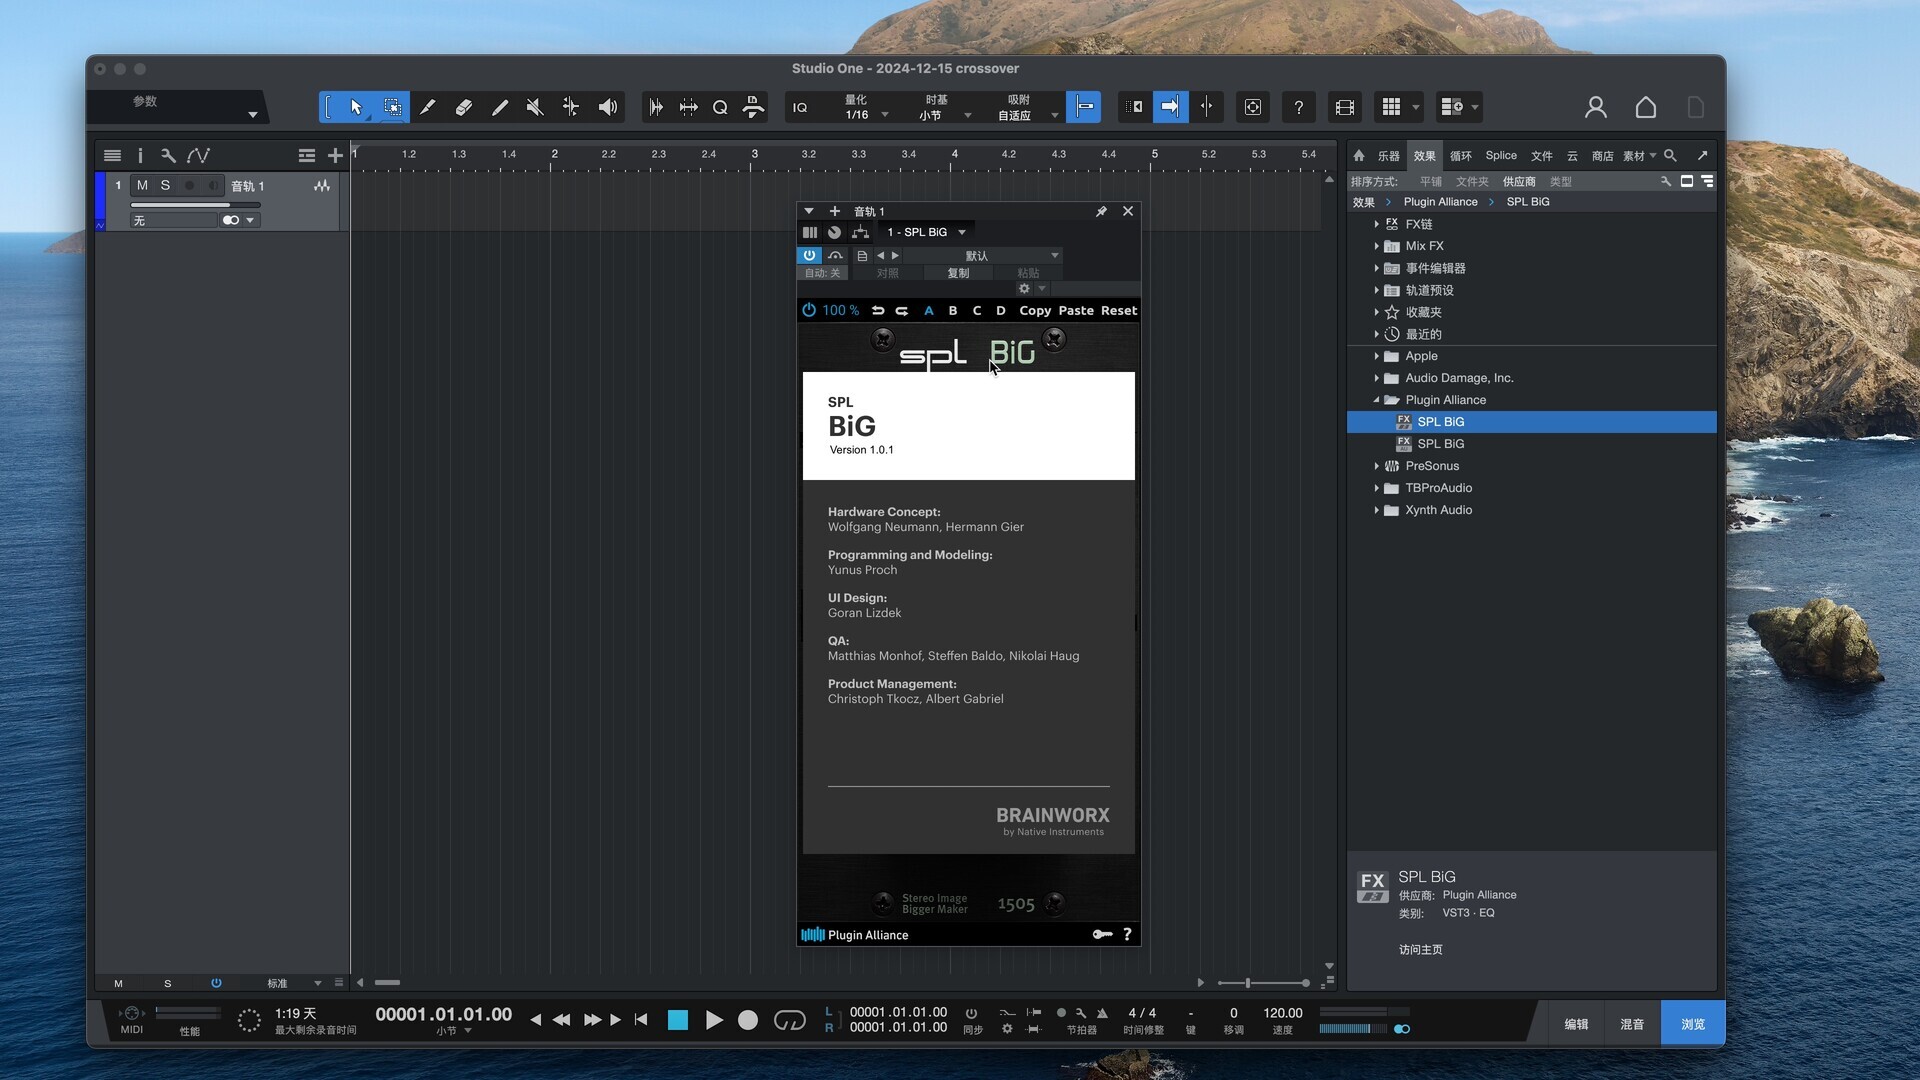1920x1080 pixels.
Task: Click undo arrow in plugin toolbar
Action: point(878,311)
